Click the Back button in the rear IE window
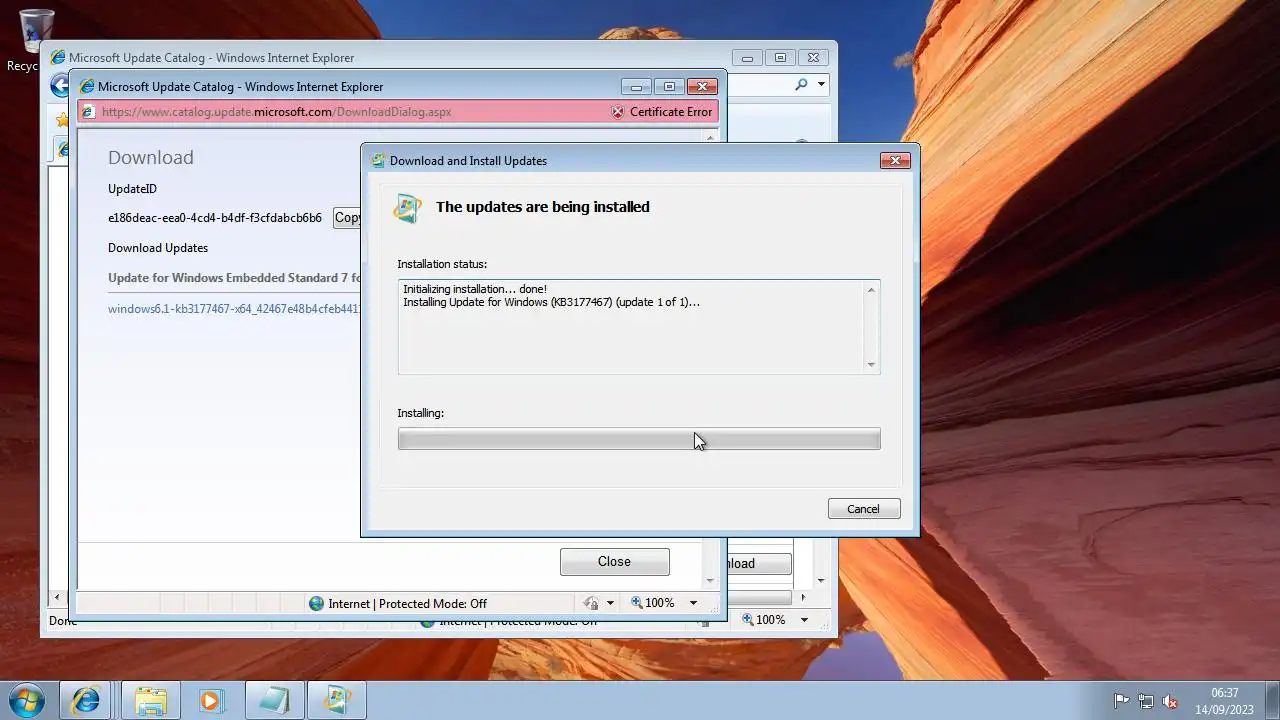 pos(60,86)
